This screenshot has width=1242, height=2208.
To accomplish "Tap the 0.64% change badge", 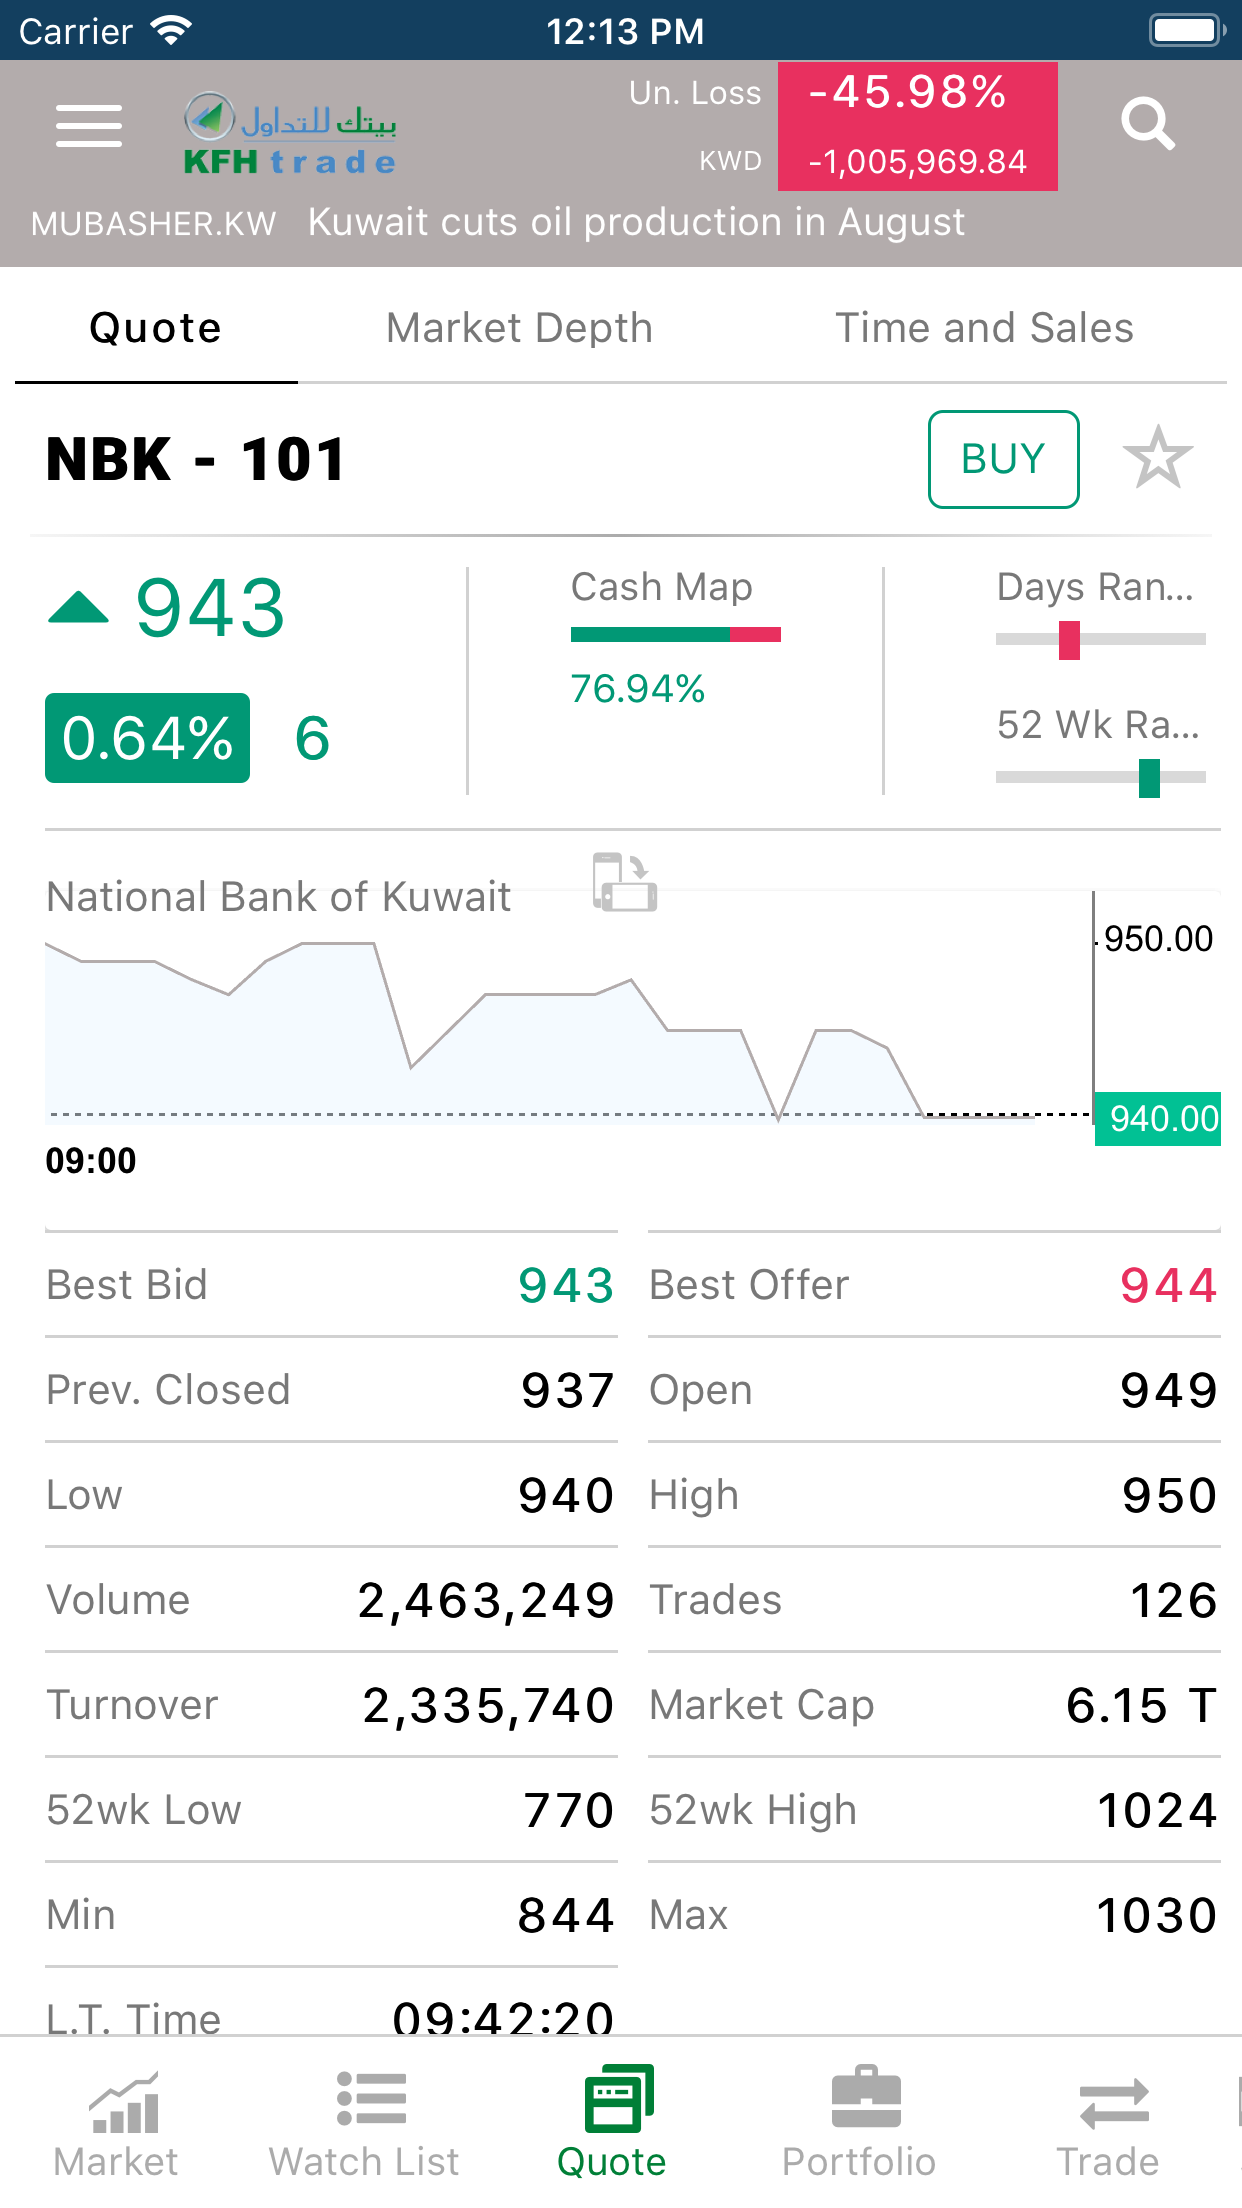I will [148, 738].
